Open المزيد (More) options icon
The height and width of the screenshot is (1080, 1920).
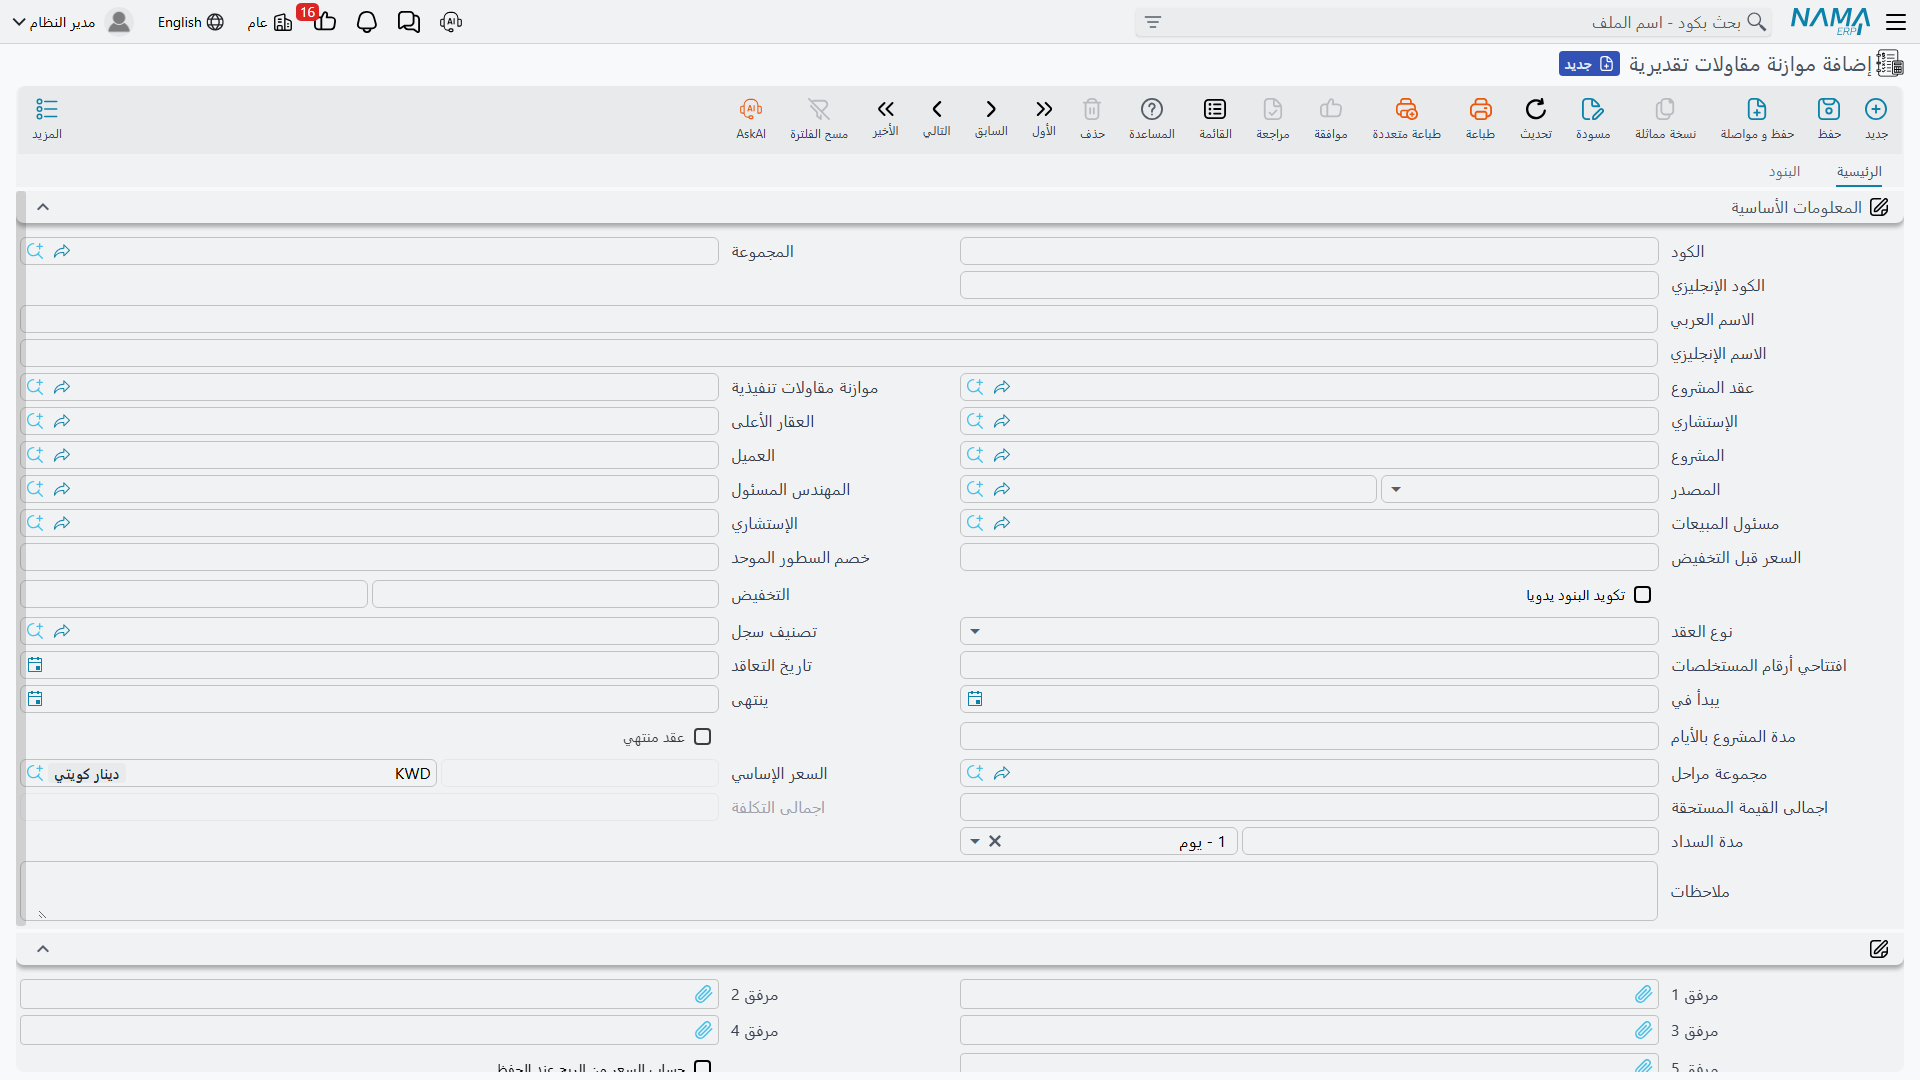[x=47, y=109]
